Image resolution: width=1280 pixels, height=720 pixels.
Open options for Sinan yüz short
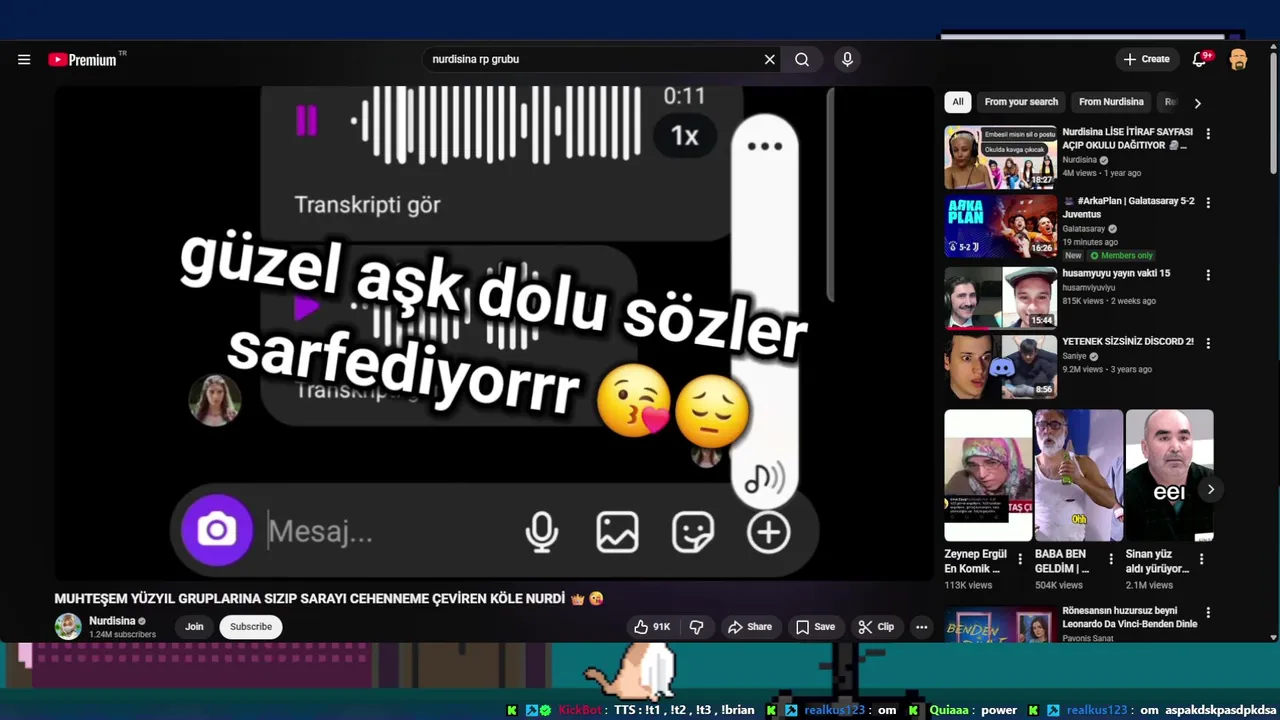point(1201,560)
